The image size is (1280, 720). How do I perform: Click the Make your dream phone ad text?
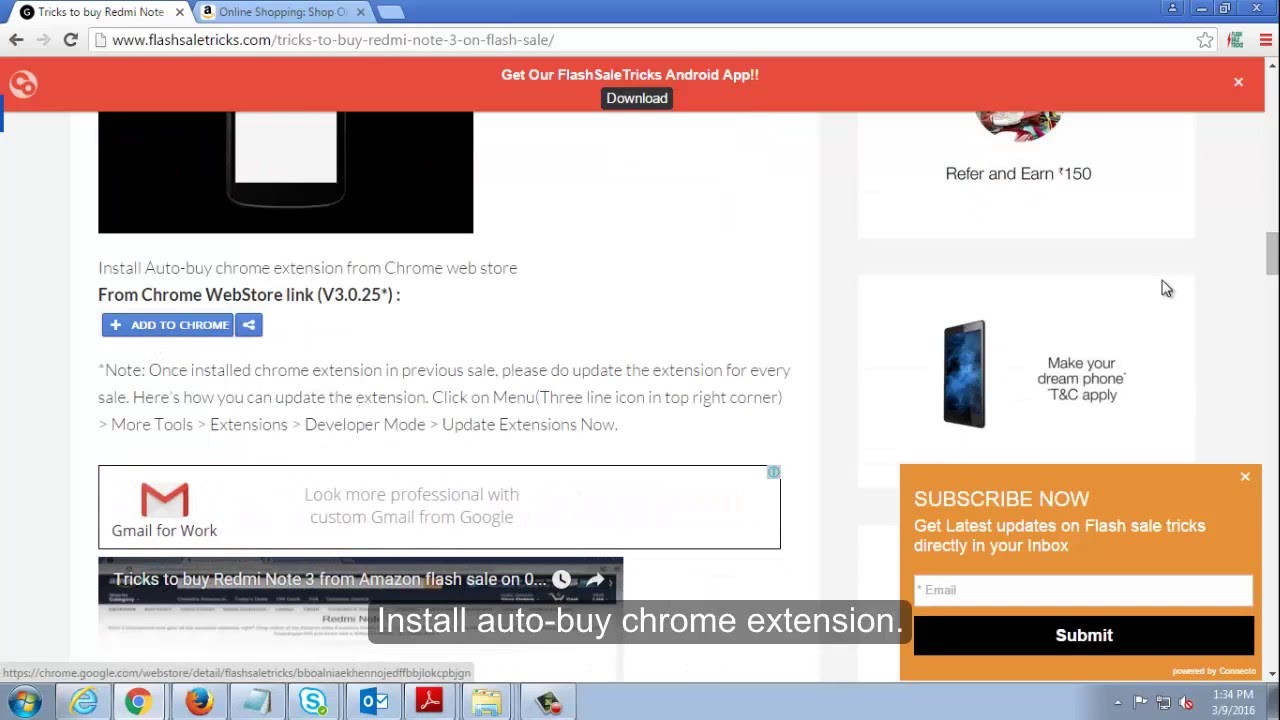pos(1081,379)
